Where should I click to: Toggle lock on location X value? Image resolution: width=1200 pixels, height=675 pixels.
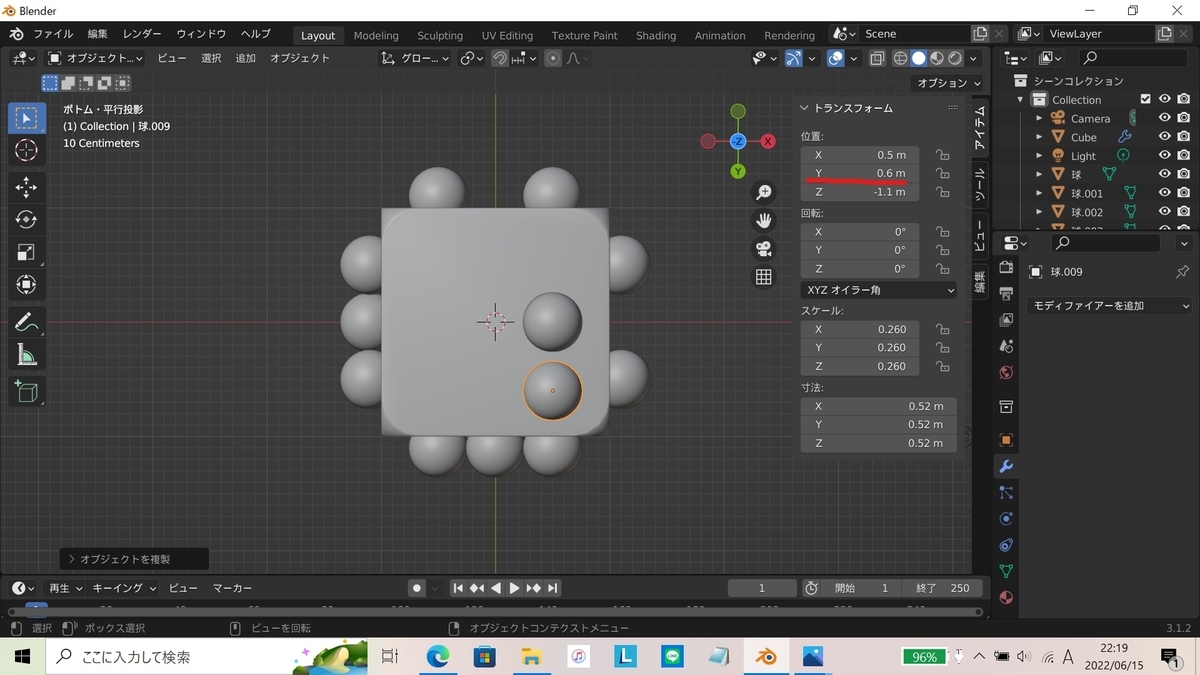942,155
